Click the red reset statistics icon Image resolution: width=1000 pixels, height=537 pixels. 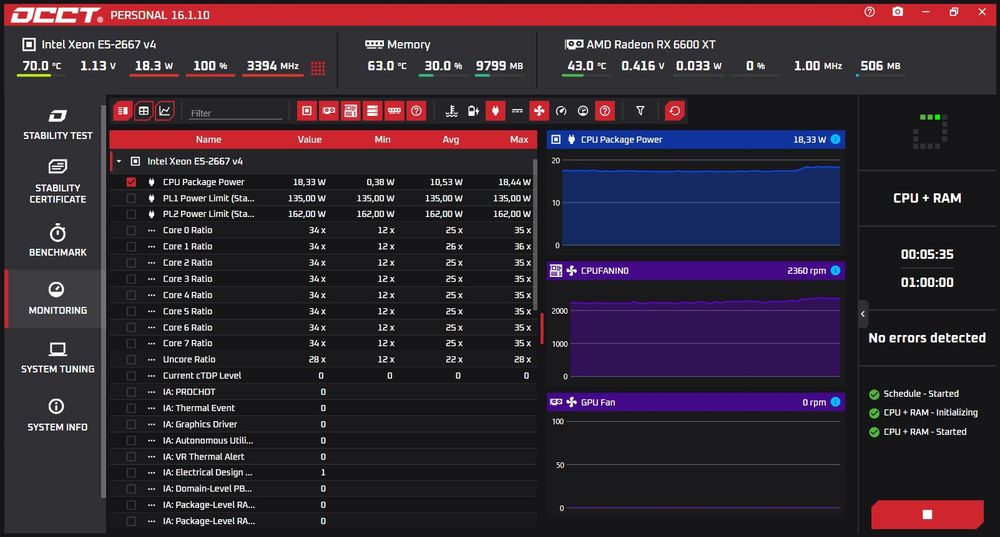coord(674,111)
